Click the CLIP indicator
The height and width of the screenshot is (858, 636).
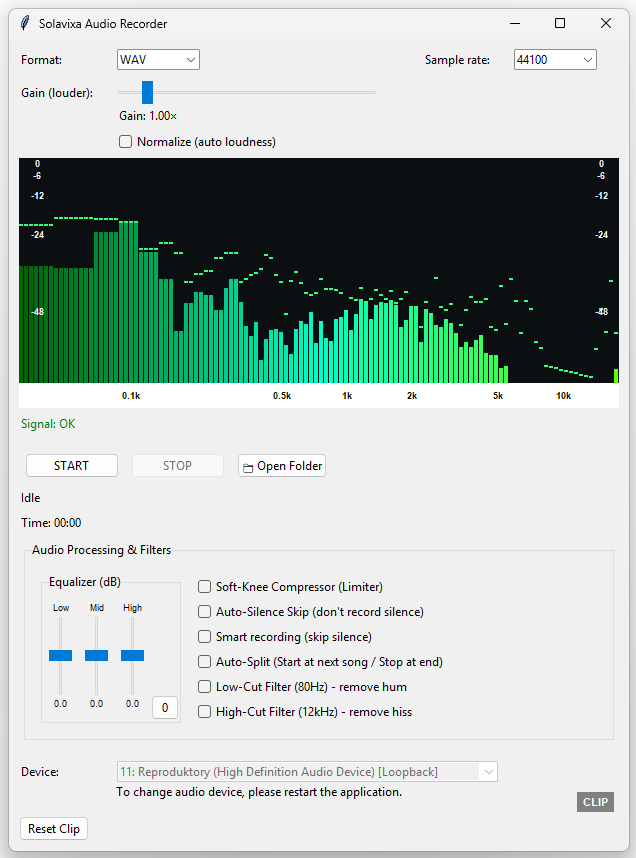coord(595,802)
